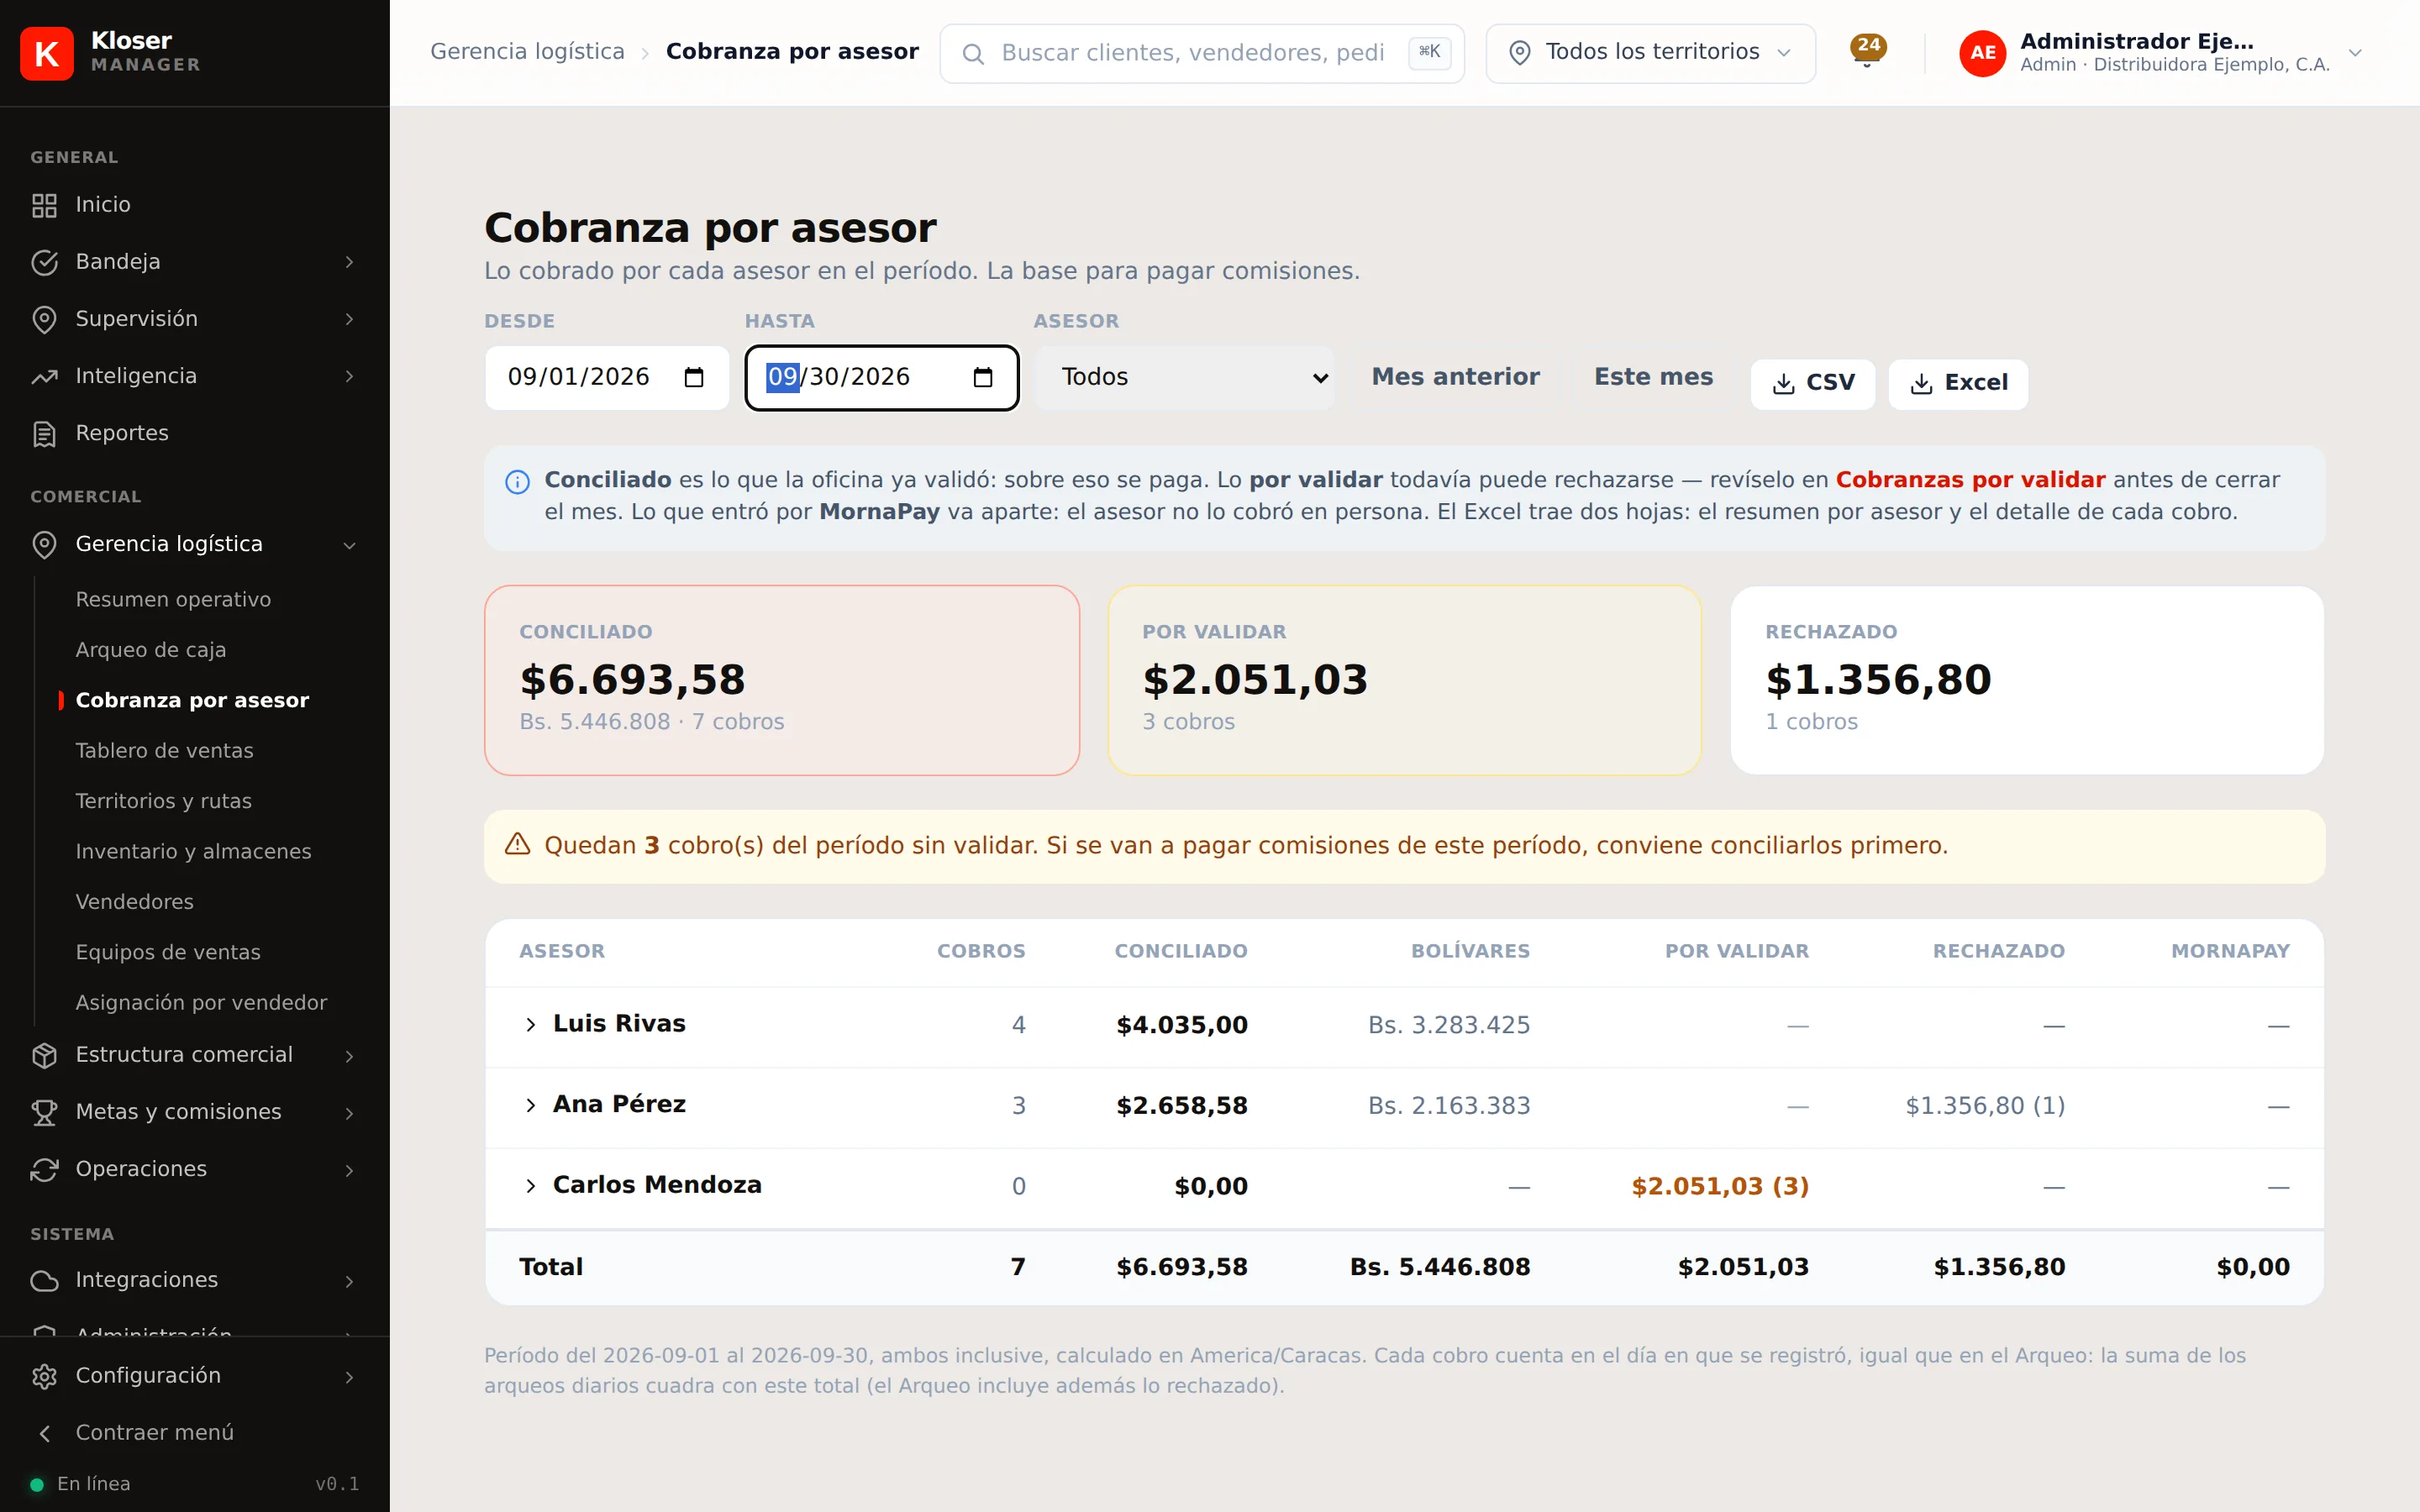Screen dimensions: 2420x1512
Task: Select the 'Mes anterior' period shortcut
Action: [x=1455, y=377]
